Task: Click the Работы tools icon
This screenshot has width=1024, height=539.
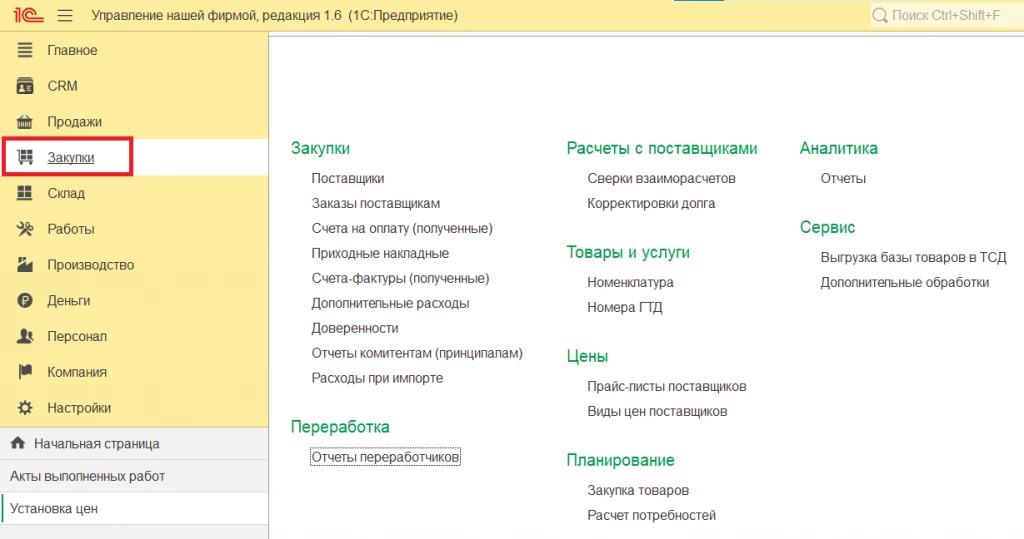Action: tap(25, 229)
